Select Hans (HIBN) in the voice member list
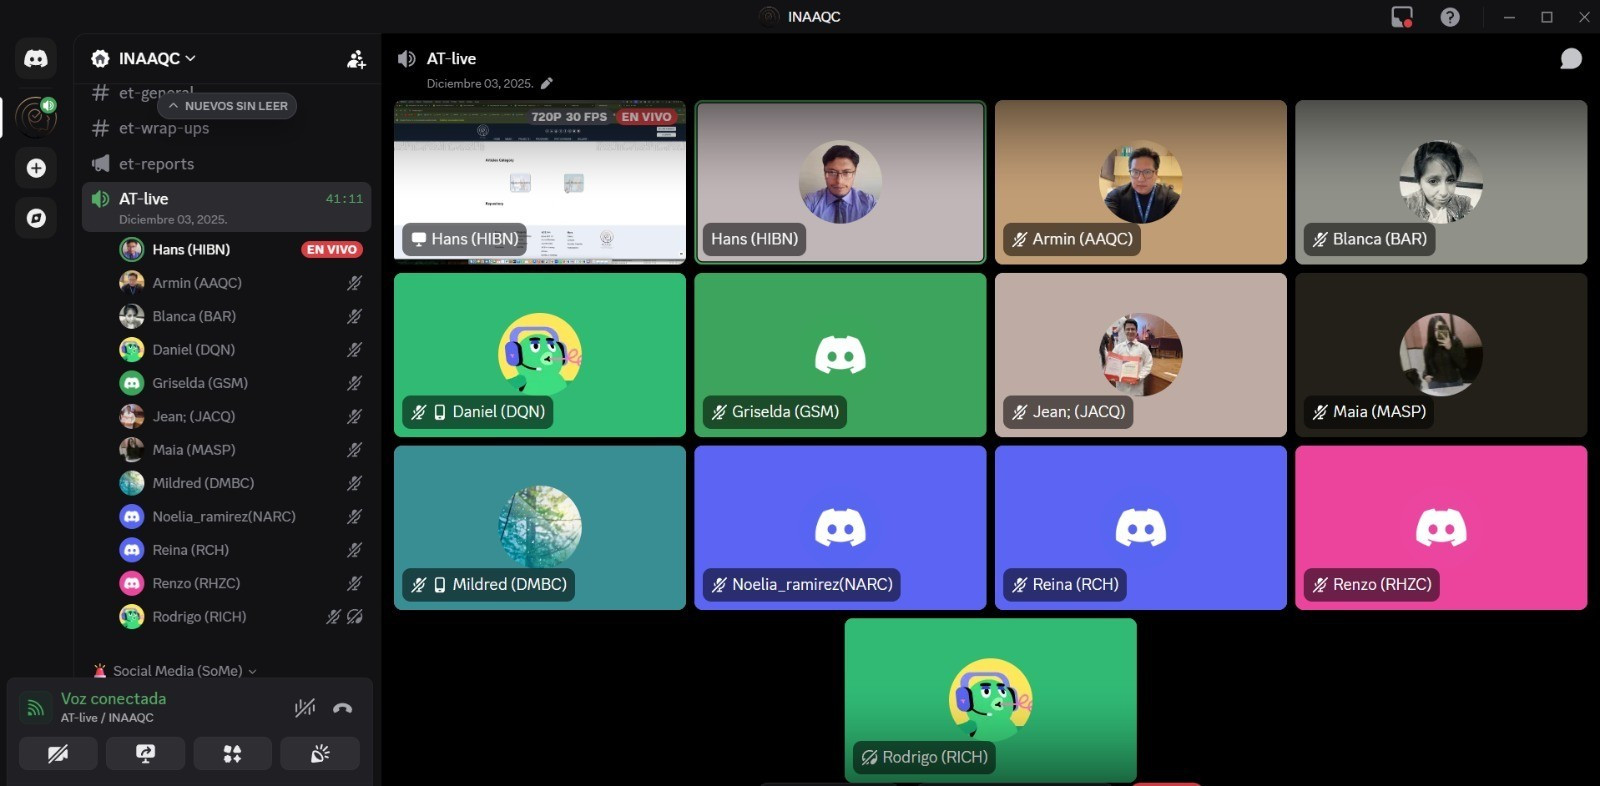The image size is (1600, 786). tap(191, 250)
